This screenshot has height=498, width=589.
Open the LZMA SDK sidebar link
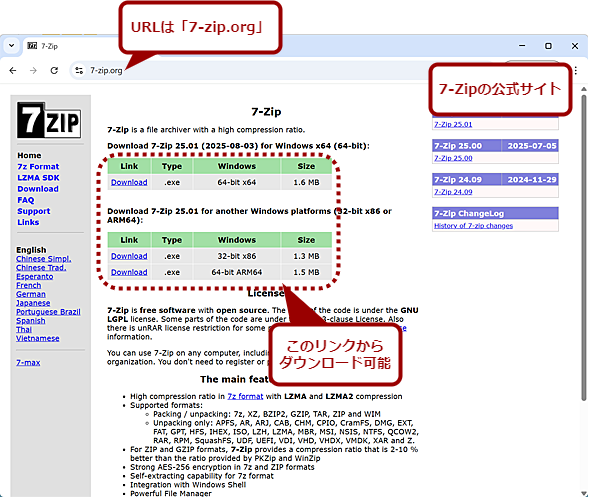click(38, 178)
